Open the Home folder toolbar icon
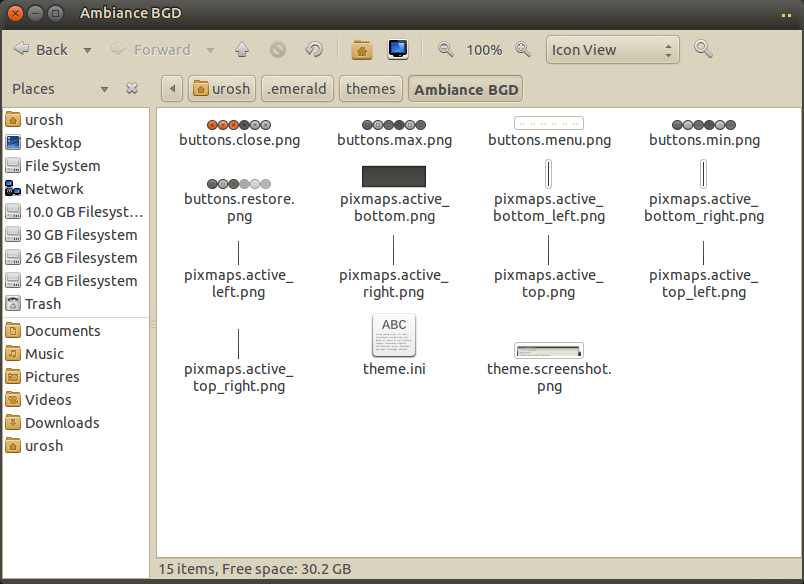This screenshot has height=584, width=804. 362,50
